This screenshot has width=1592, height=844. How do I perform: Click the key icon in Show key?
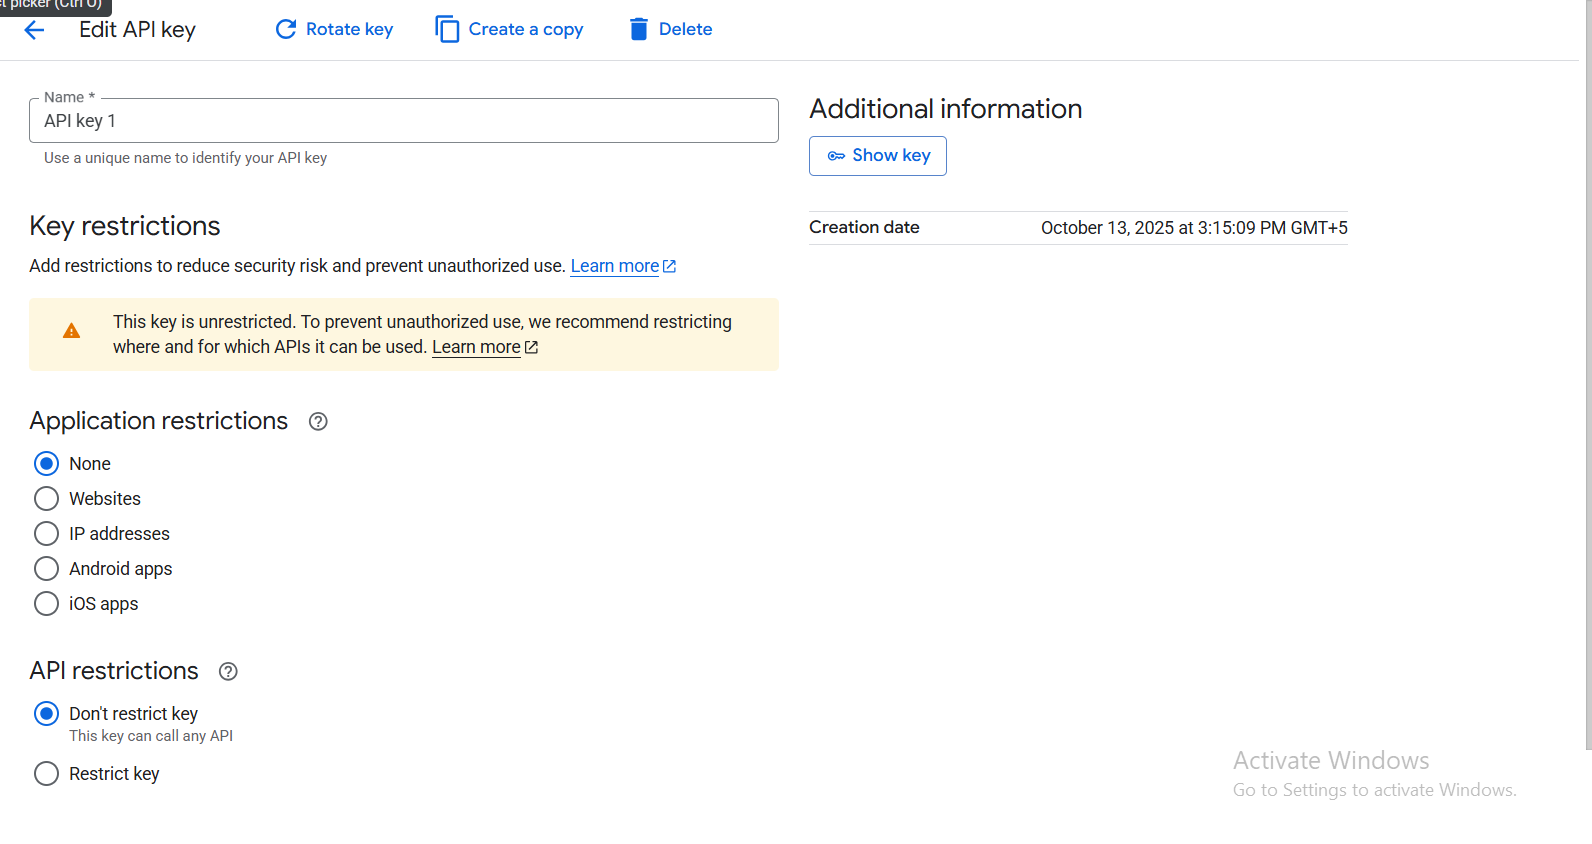836,156
